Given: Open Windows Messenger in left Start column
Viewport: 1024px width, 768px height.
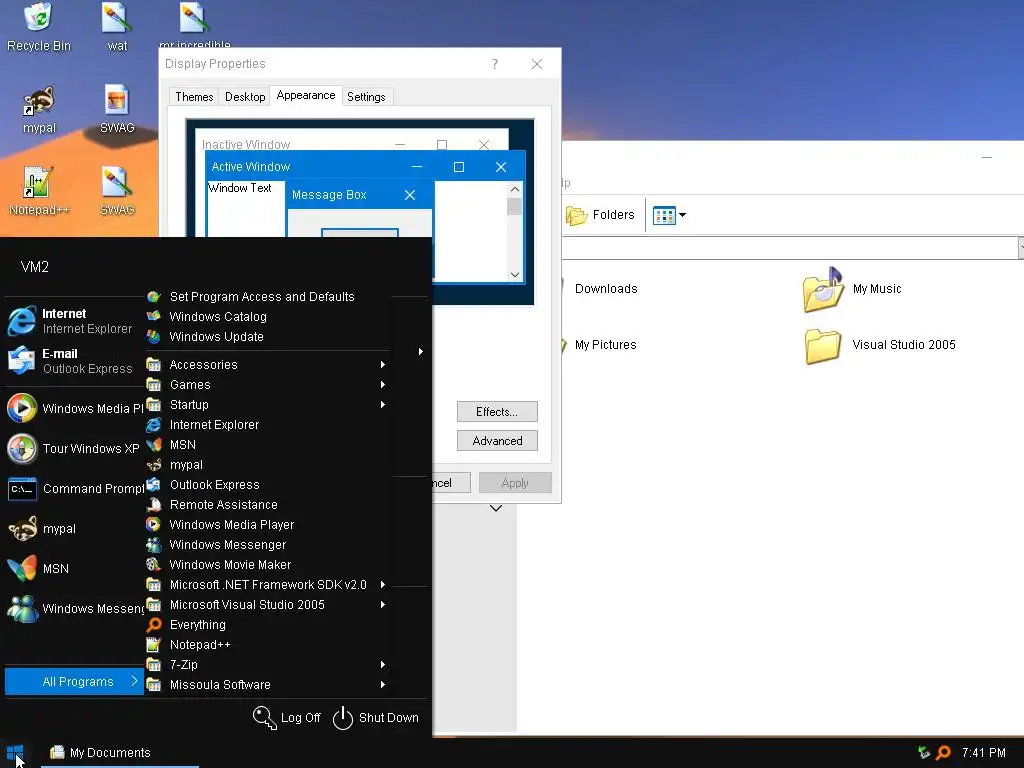Looking at the screenshot, I should point(74,608).
